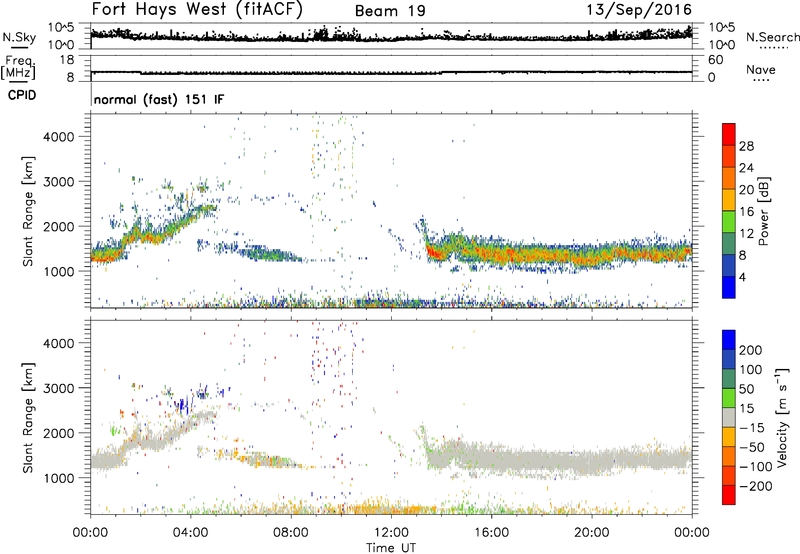Click the '18' frequency axis tick
This screenshot has width=800, height=554.
[67, 60]
